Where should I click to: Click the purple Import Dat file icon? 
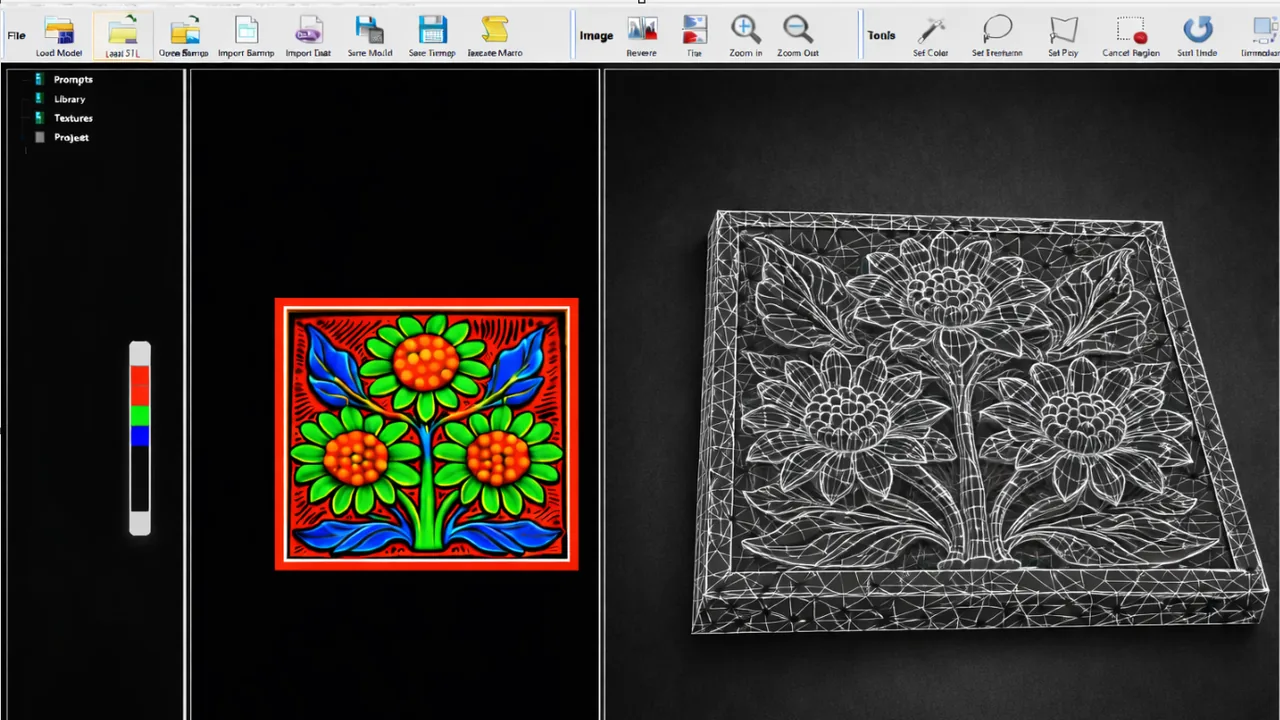click(x=309, y=30)
